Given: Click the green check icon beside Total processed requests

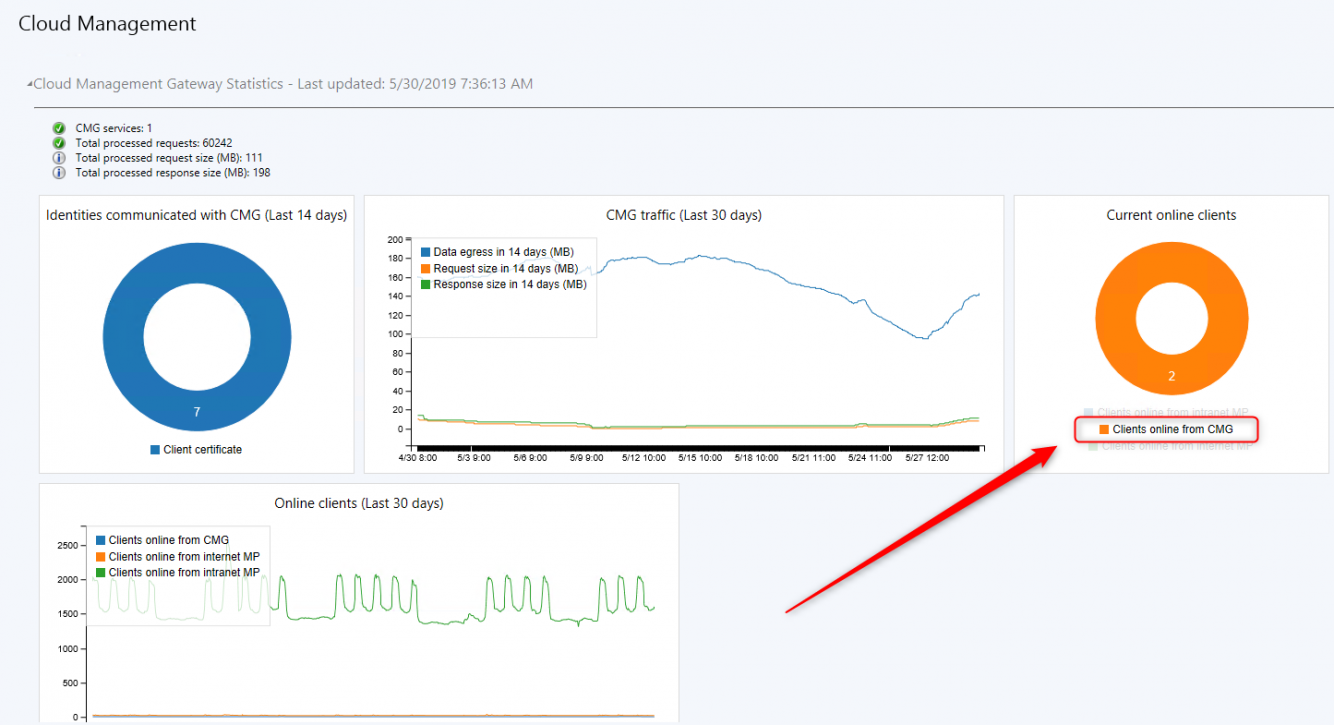Looking at the screenshot, I should [59, 143].
